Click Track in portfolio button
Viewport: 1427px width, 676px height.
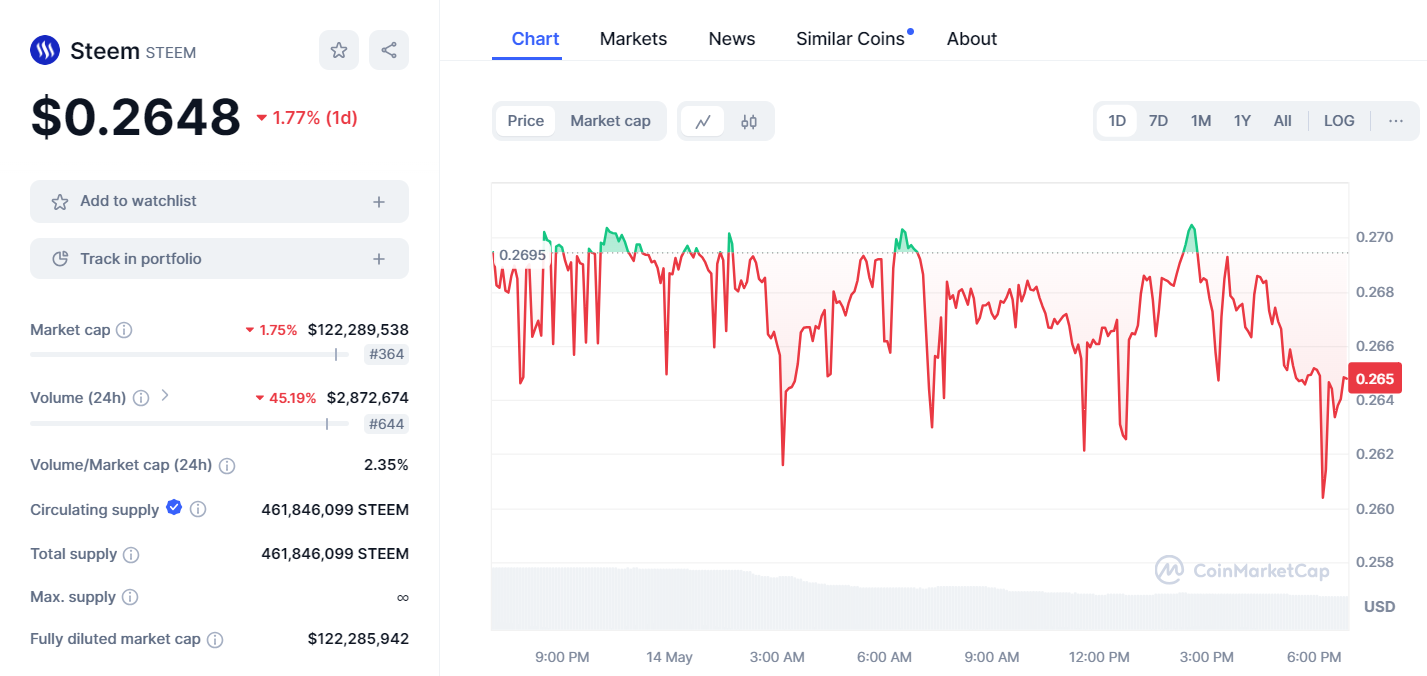tap(219, 259)
